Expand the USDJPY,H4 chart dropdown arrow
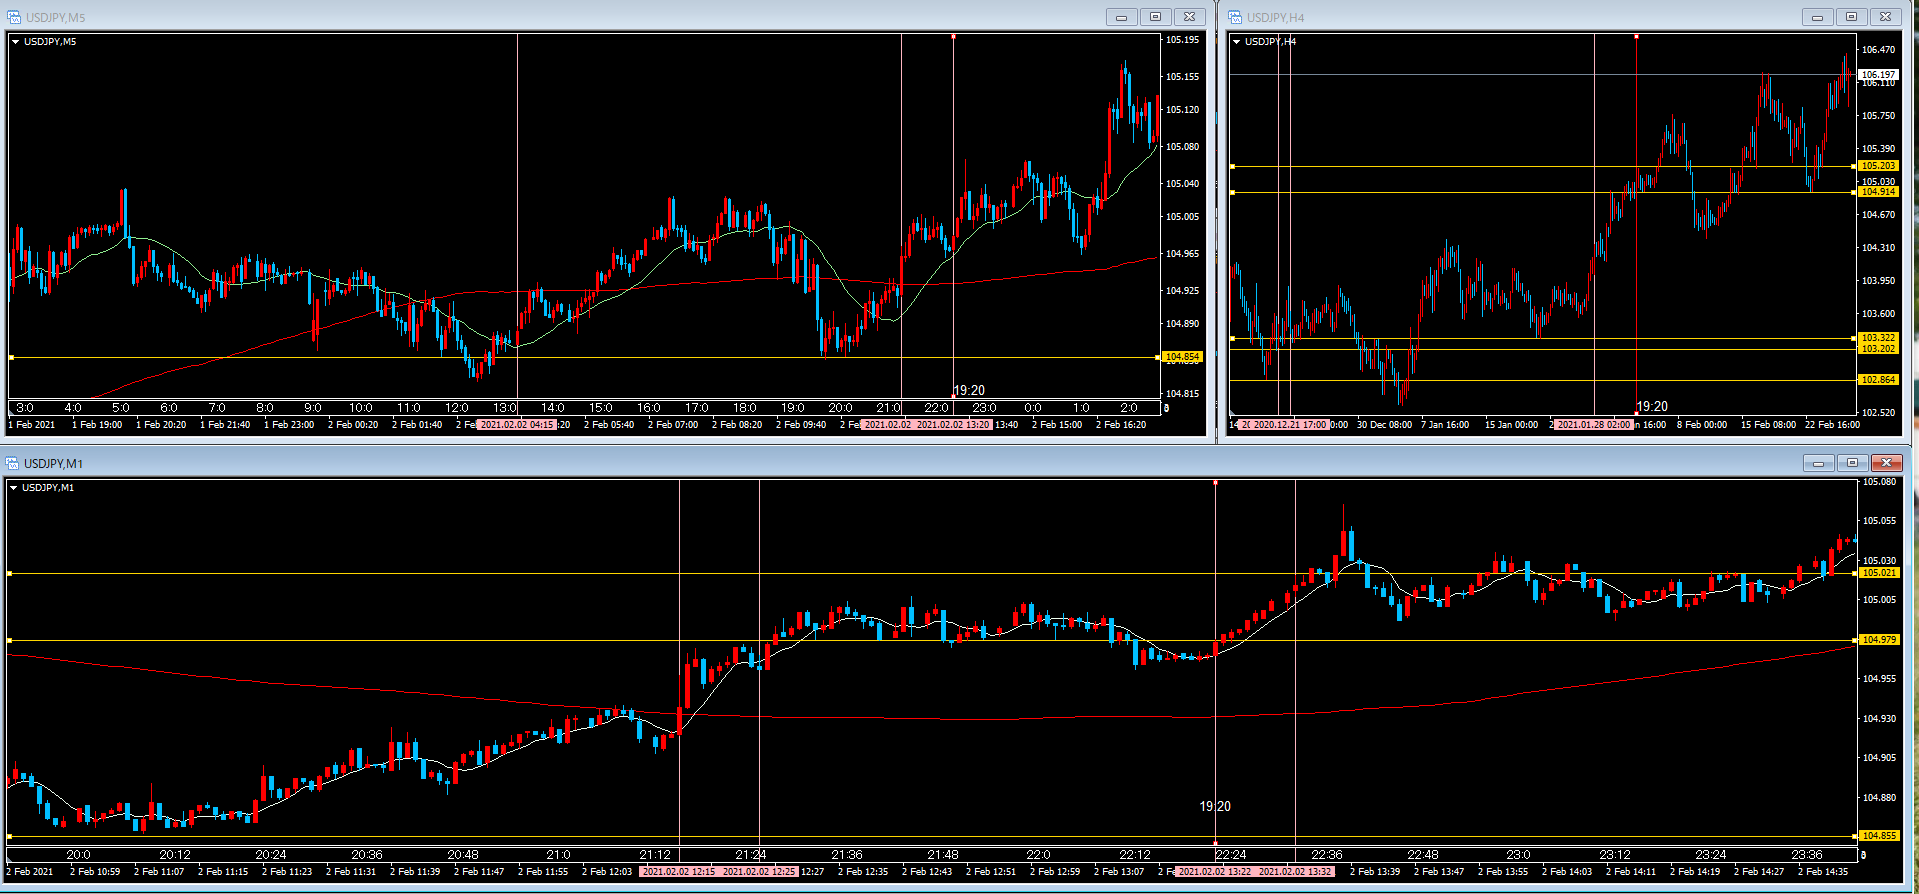1919x894 pixels. [x=1237, y=42]
